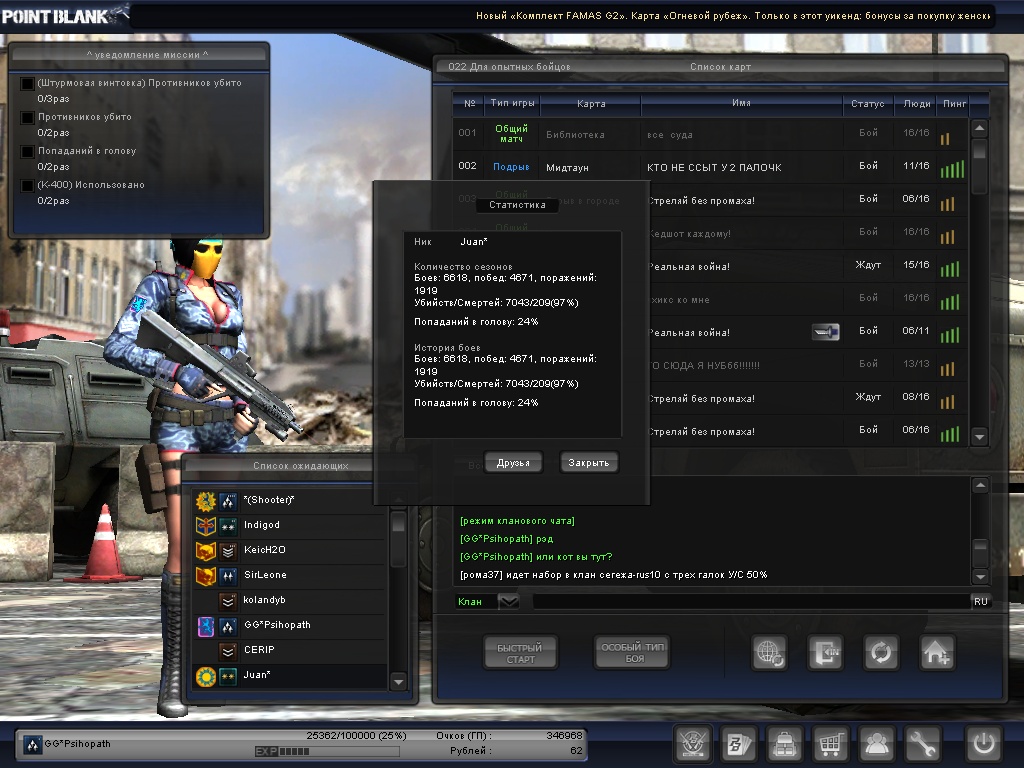
Task: Click the house plus create room icon
Action: click(x=936, y=652)
